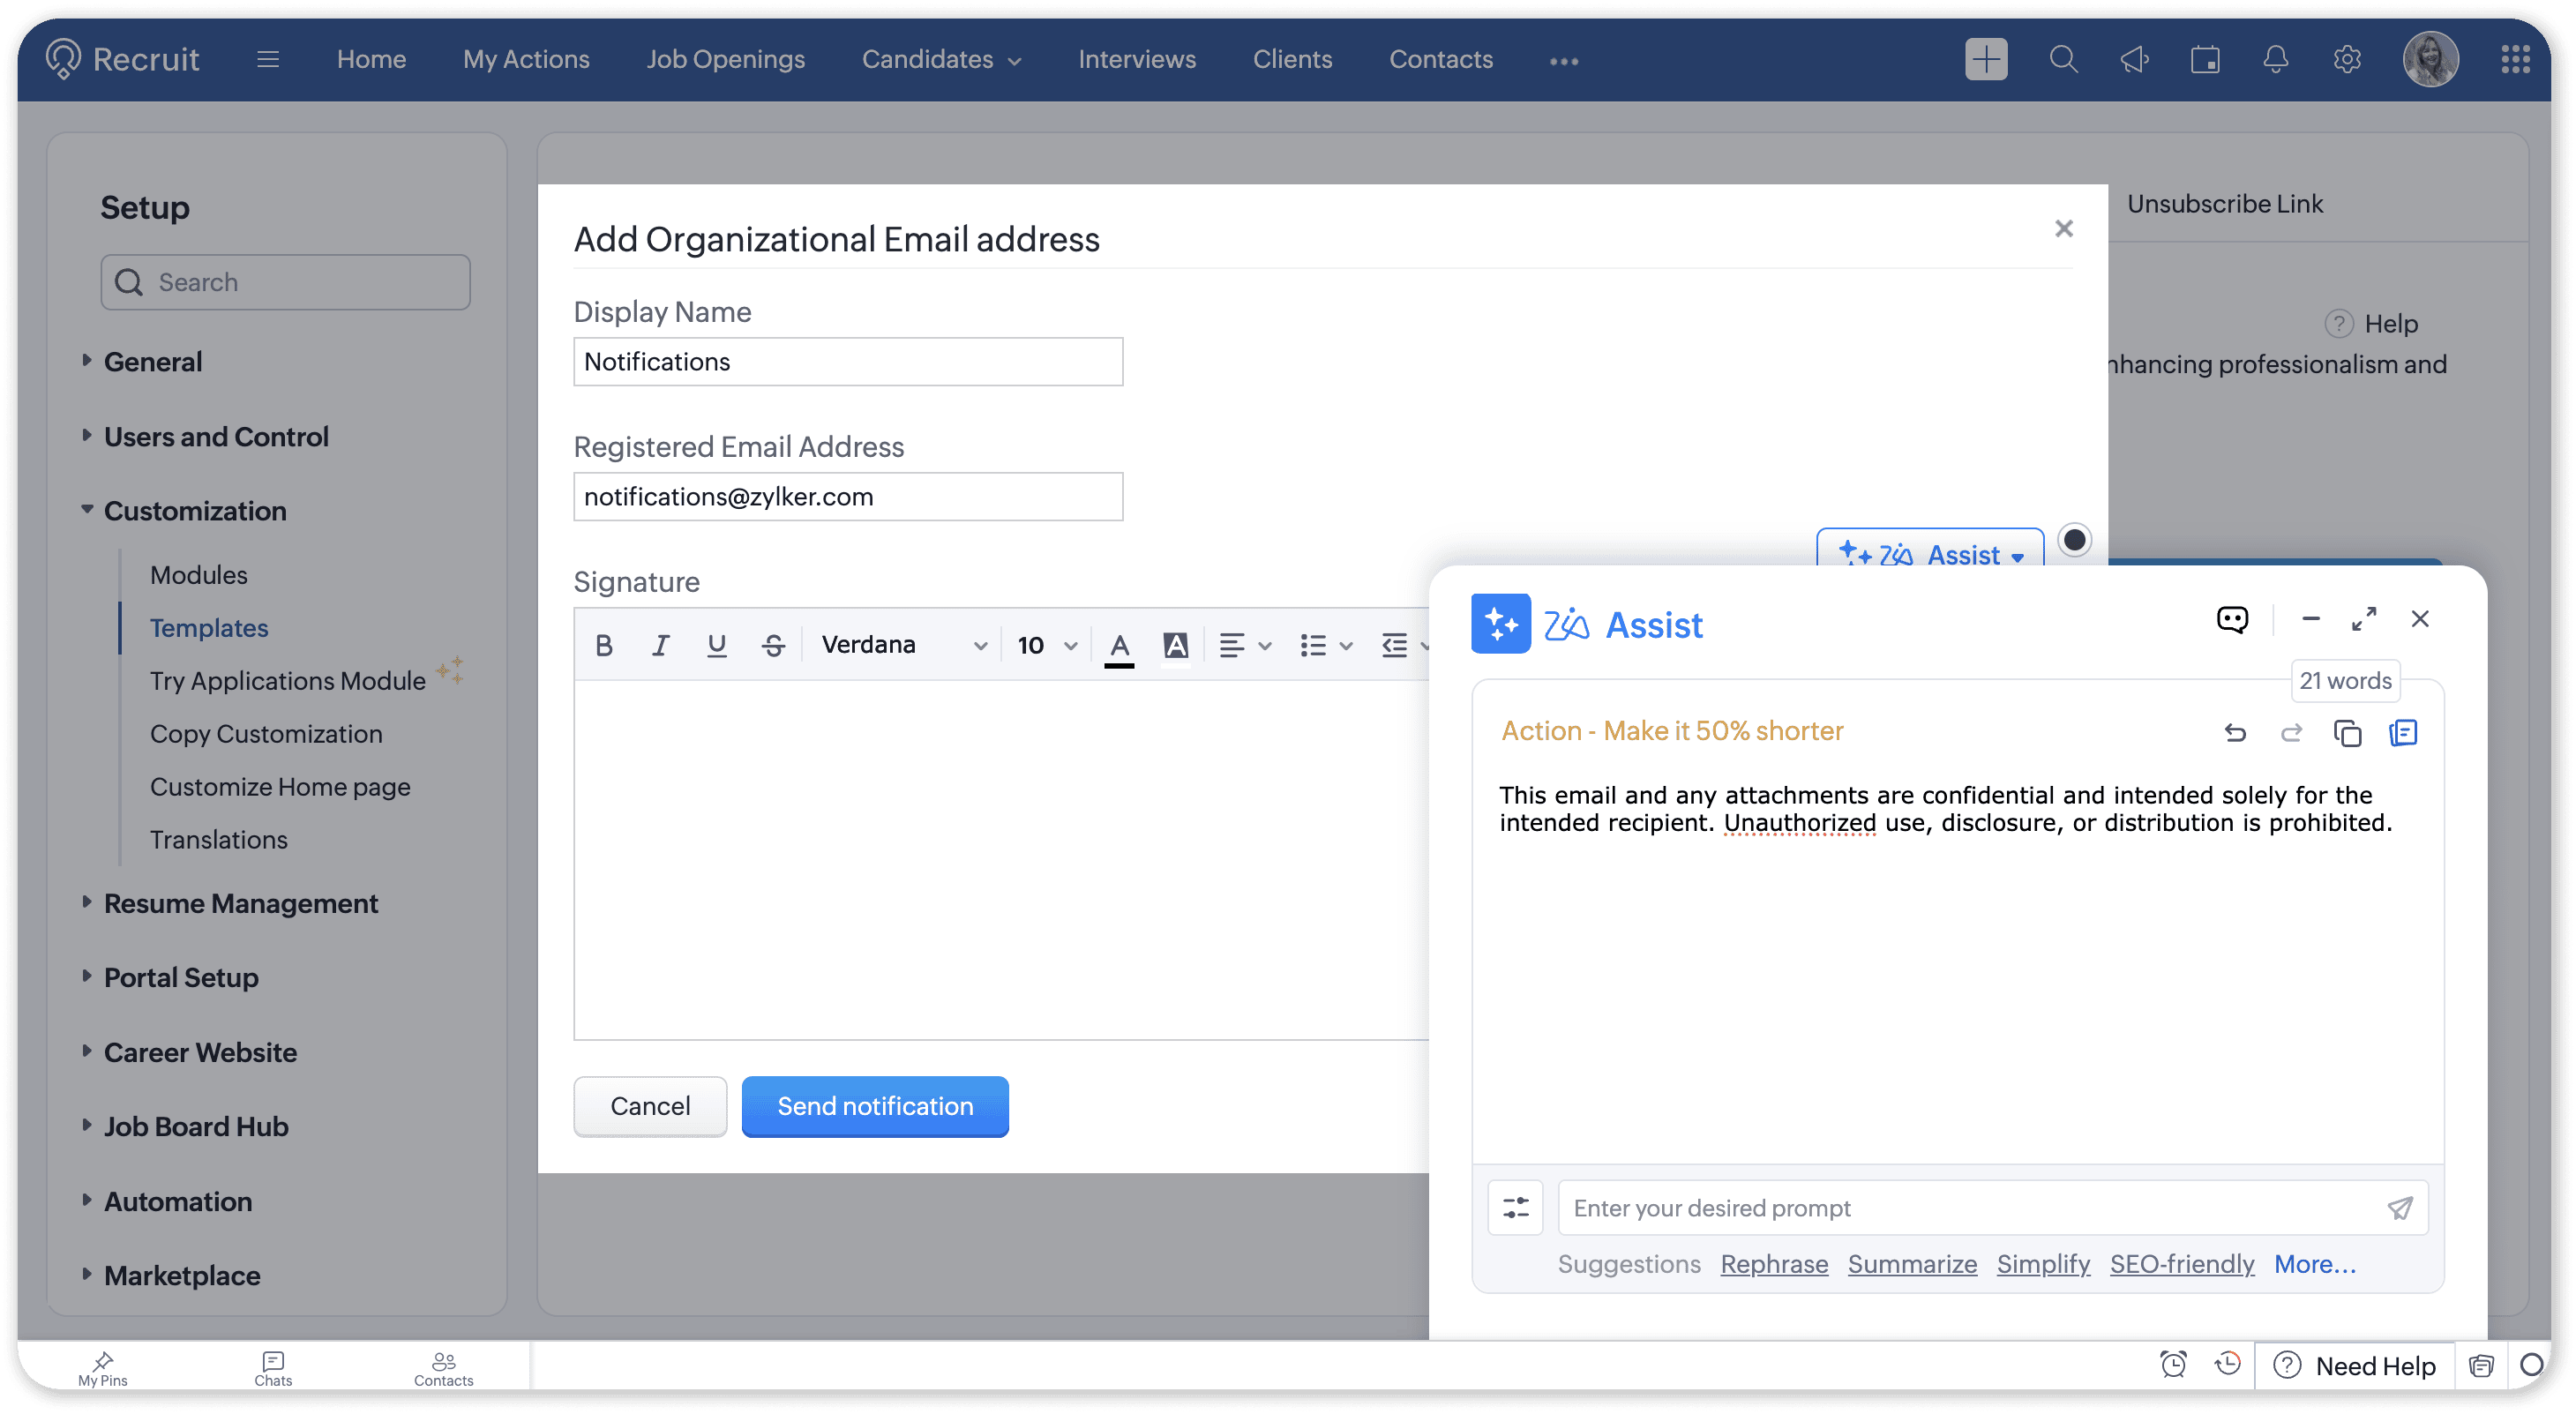Undo the last Assist action
This screenshot has height=1414, width=2576.
pos(2235,733)
